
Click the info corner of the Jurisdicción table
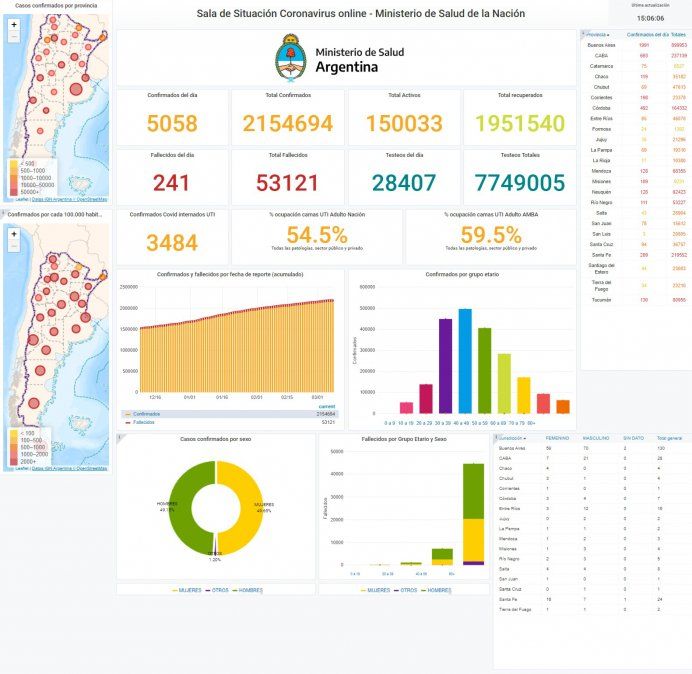[x=496, y=437]
